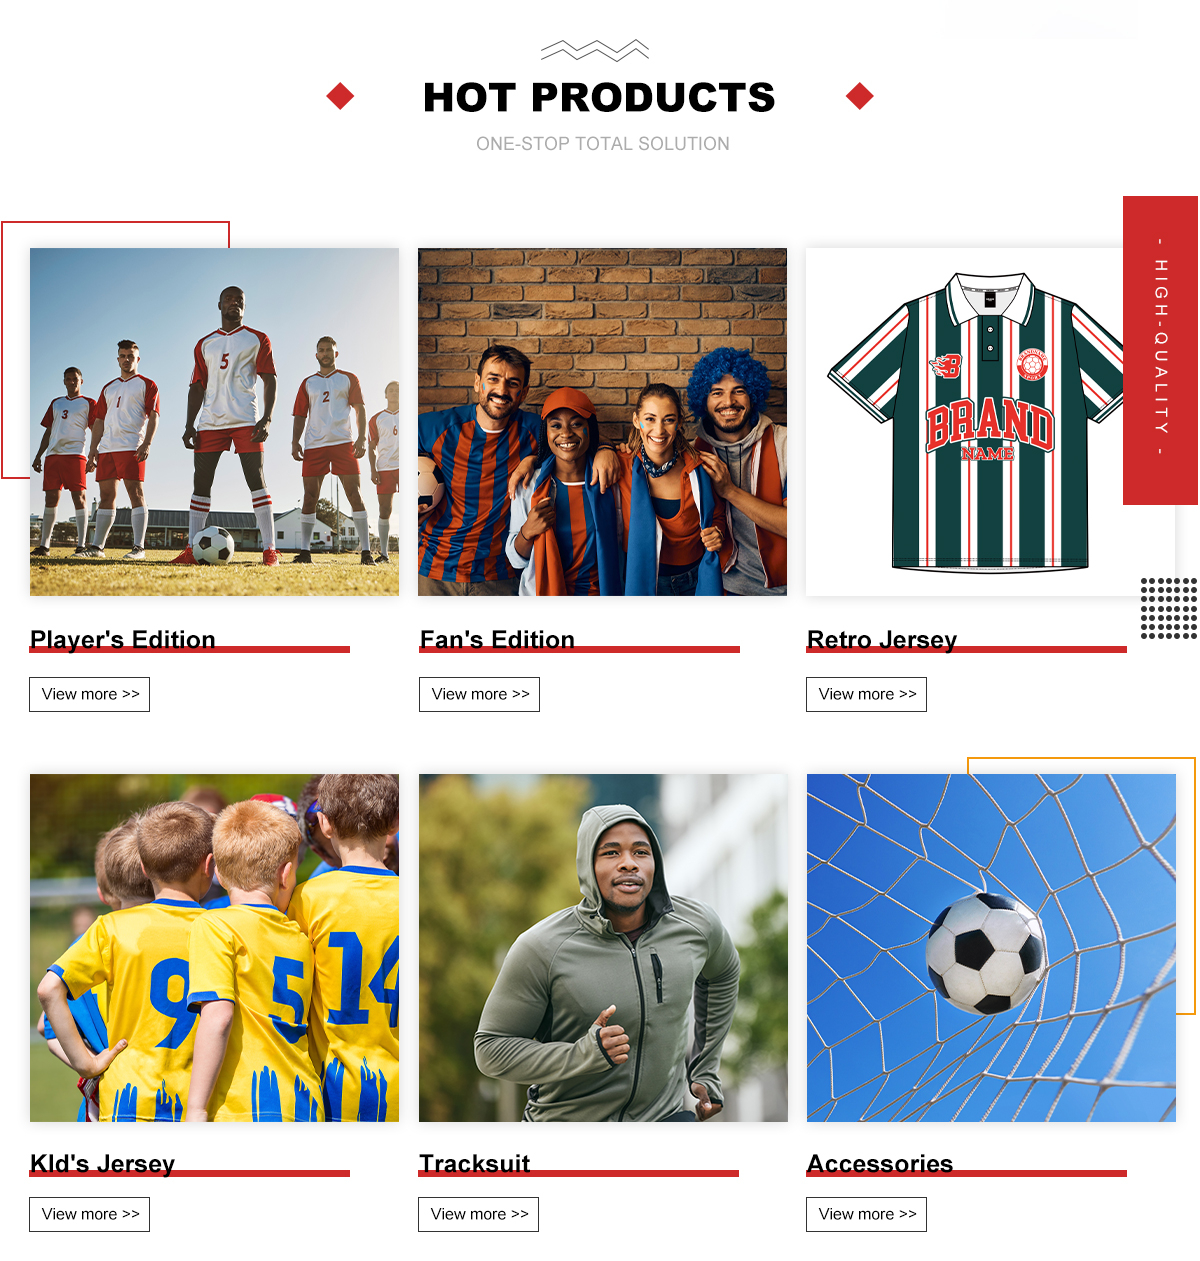
Task: Open the green striped Brand Name jersey image
Action: click(977, 422)
